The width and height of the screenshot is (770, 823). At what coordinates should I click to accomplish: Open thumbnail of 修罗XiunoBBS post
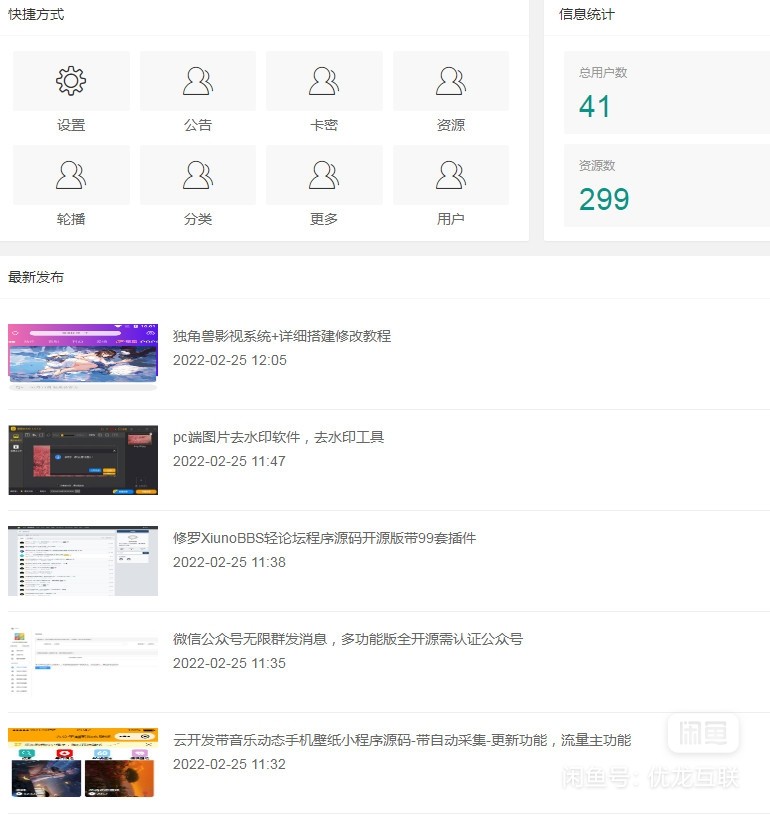tap(83, 561)
